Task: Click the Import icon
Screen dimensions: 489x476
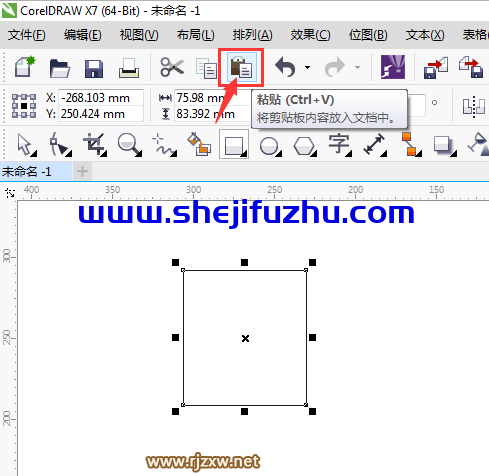Action: tap(436, 68)
